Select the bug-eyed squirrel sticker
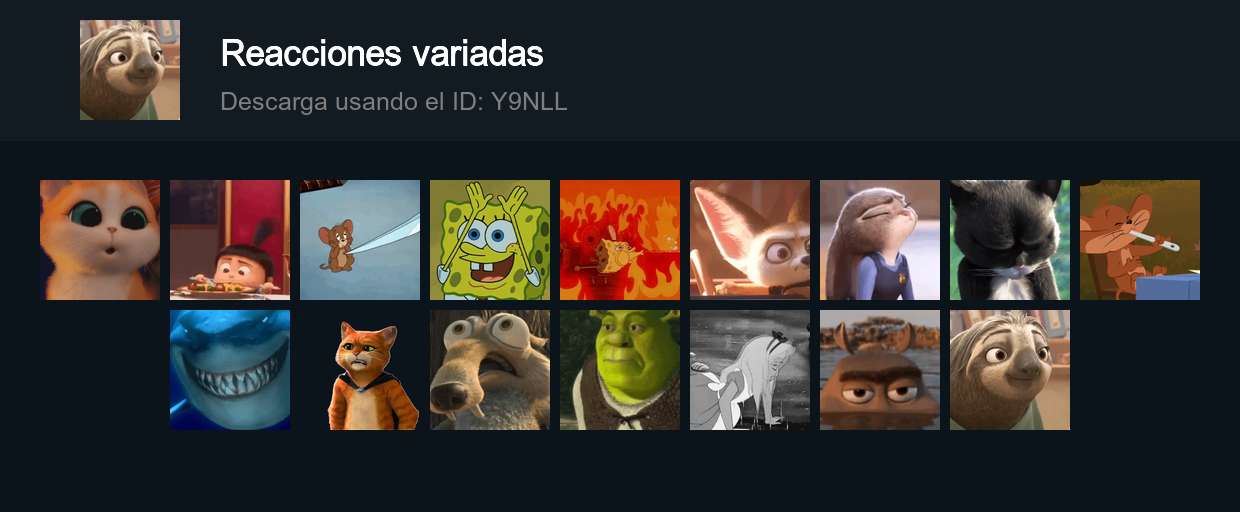This screenshot has width=1240, height=512. [x=490, y=370]
